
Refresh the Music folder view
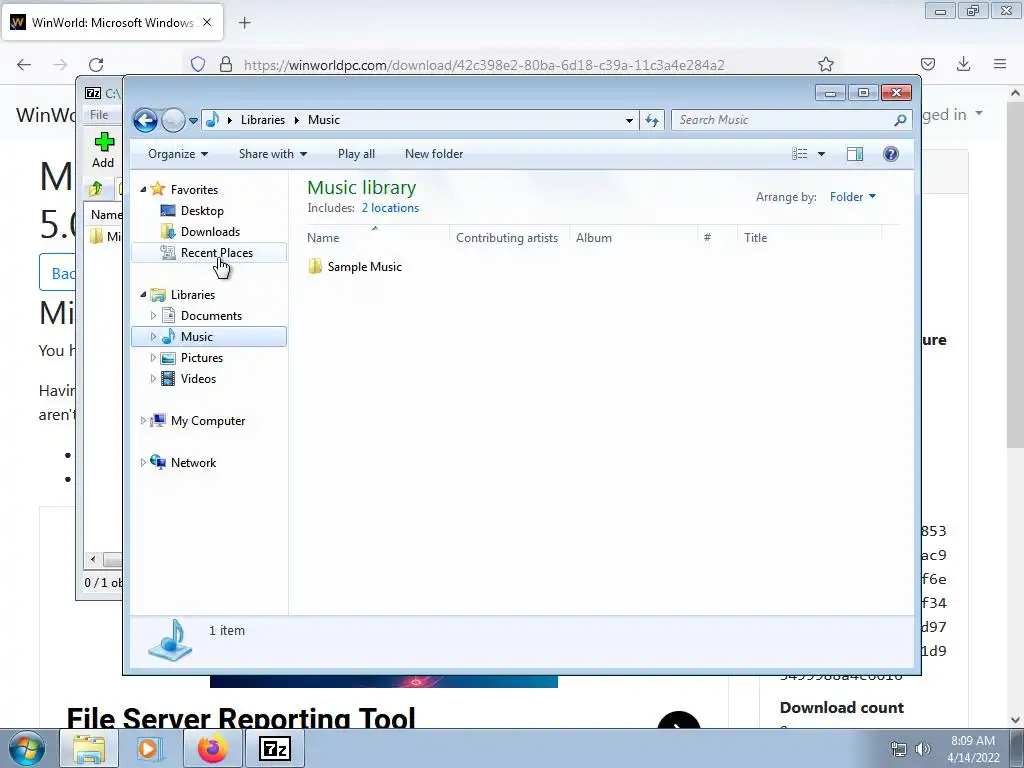click(652, 120)
